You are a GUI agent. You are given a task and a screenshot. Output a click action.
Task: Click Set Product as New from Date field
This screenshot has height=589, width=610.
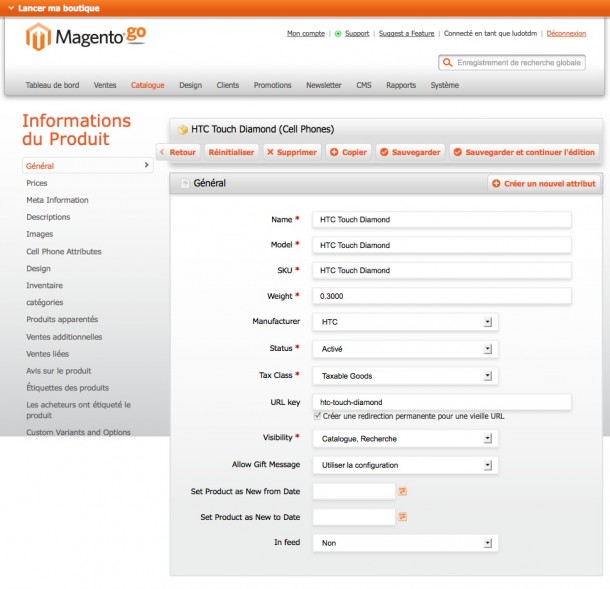(354, 491)
